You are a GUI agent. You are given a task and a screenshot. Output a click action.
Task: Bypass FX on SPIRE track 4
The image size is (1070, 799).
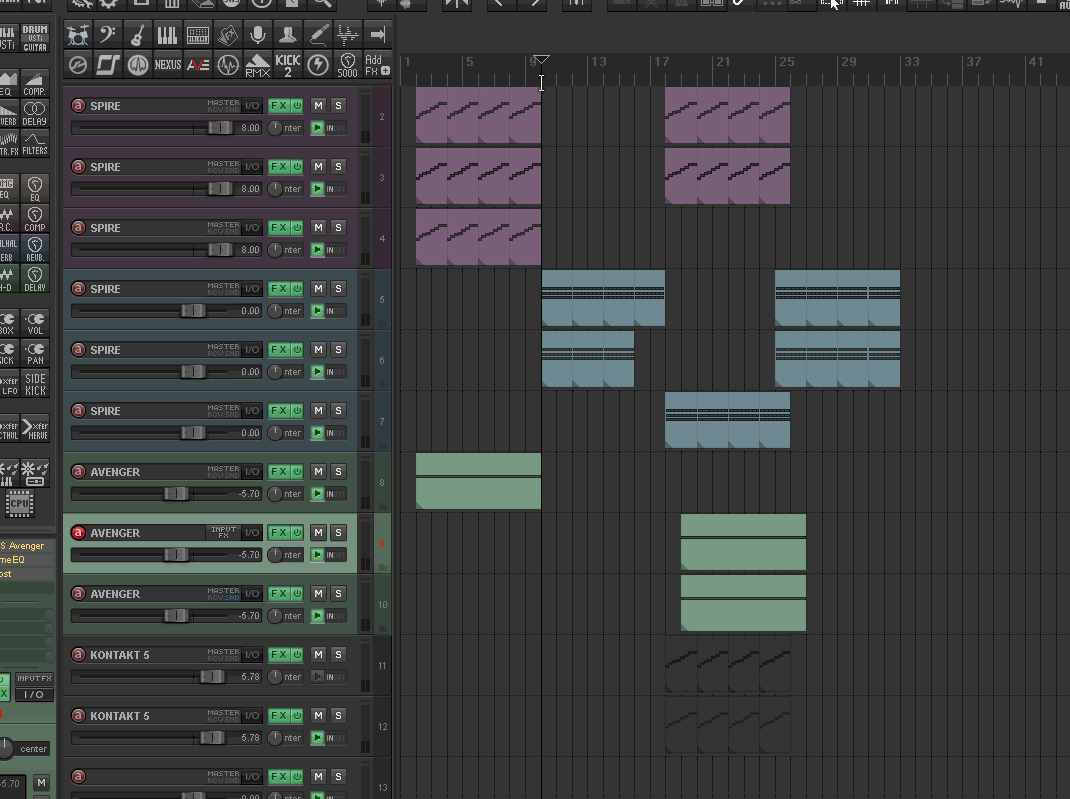click(298, 227)
